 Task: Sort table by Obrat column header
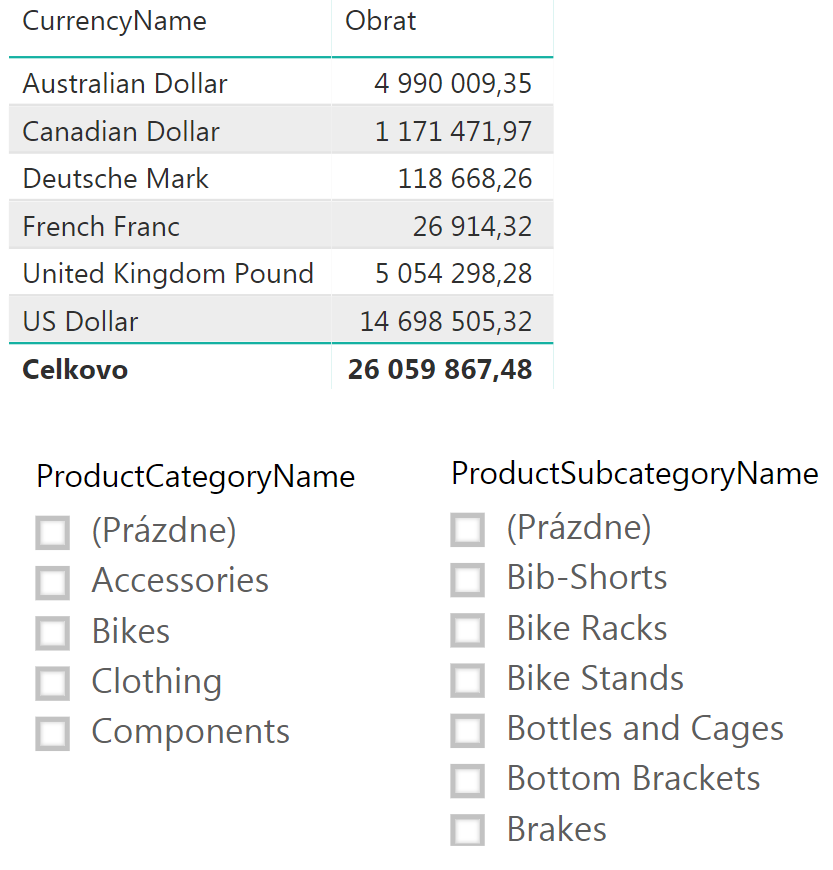(x=380, y=21)
